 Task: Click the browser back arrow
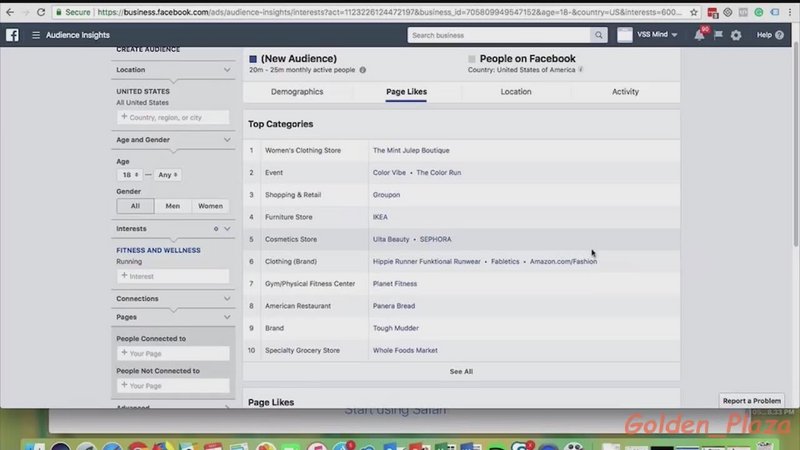click(x=10, y=12)
